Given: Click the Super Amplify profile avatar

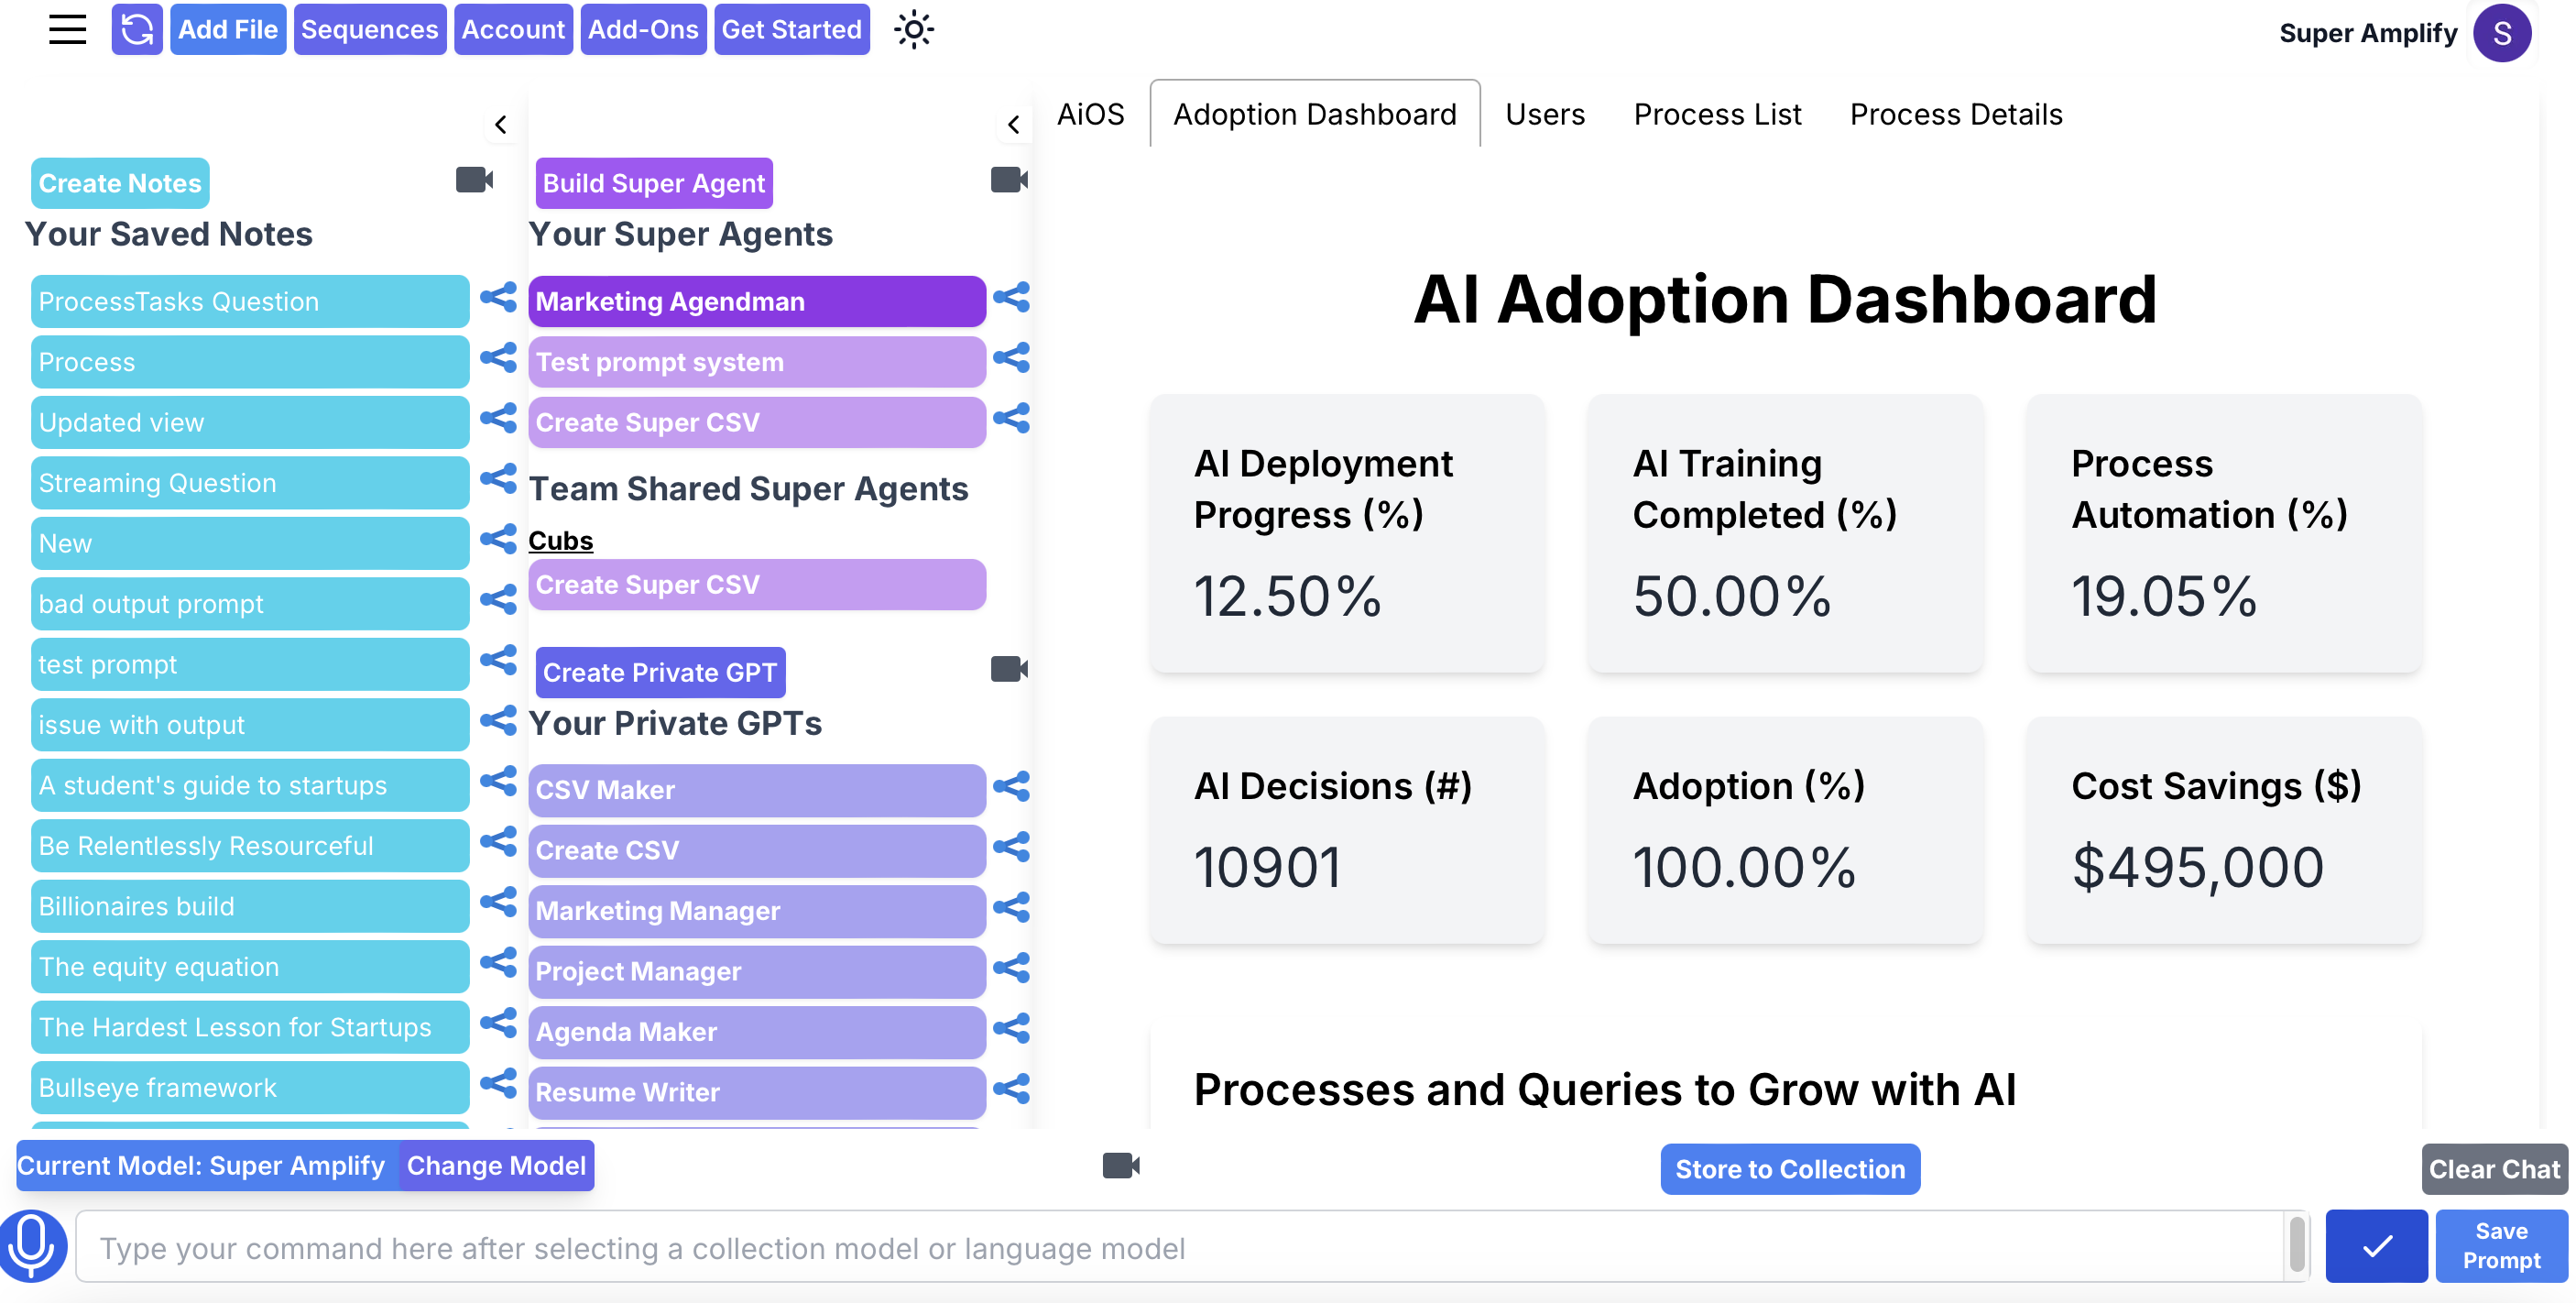Looking at the screenshot, I should click(2501, 33).
